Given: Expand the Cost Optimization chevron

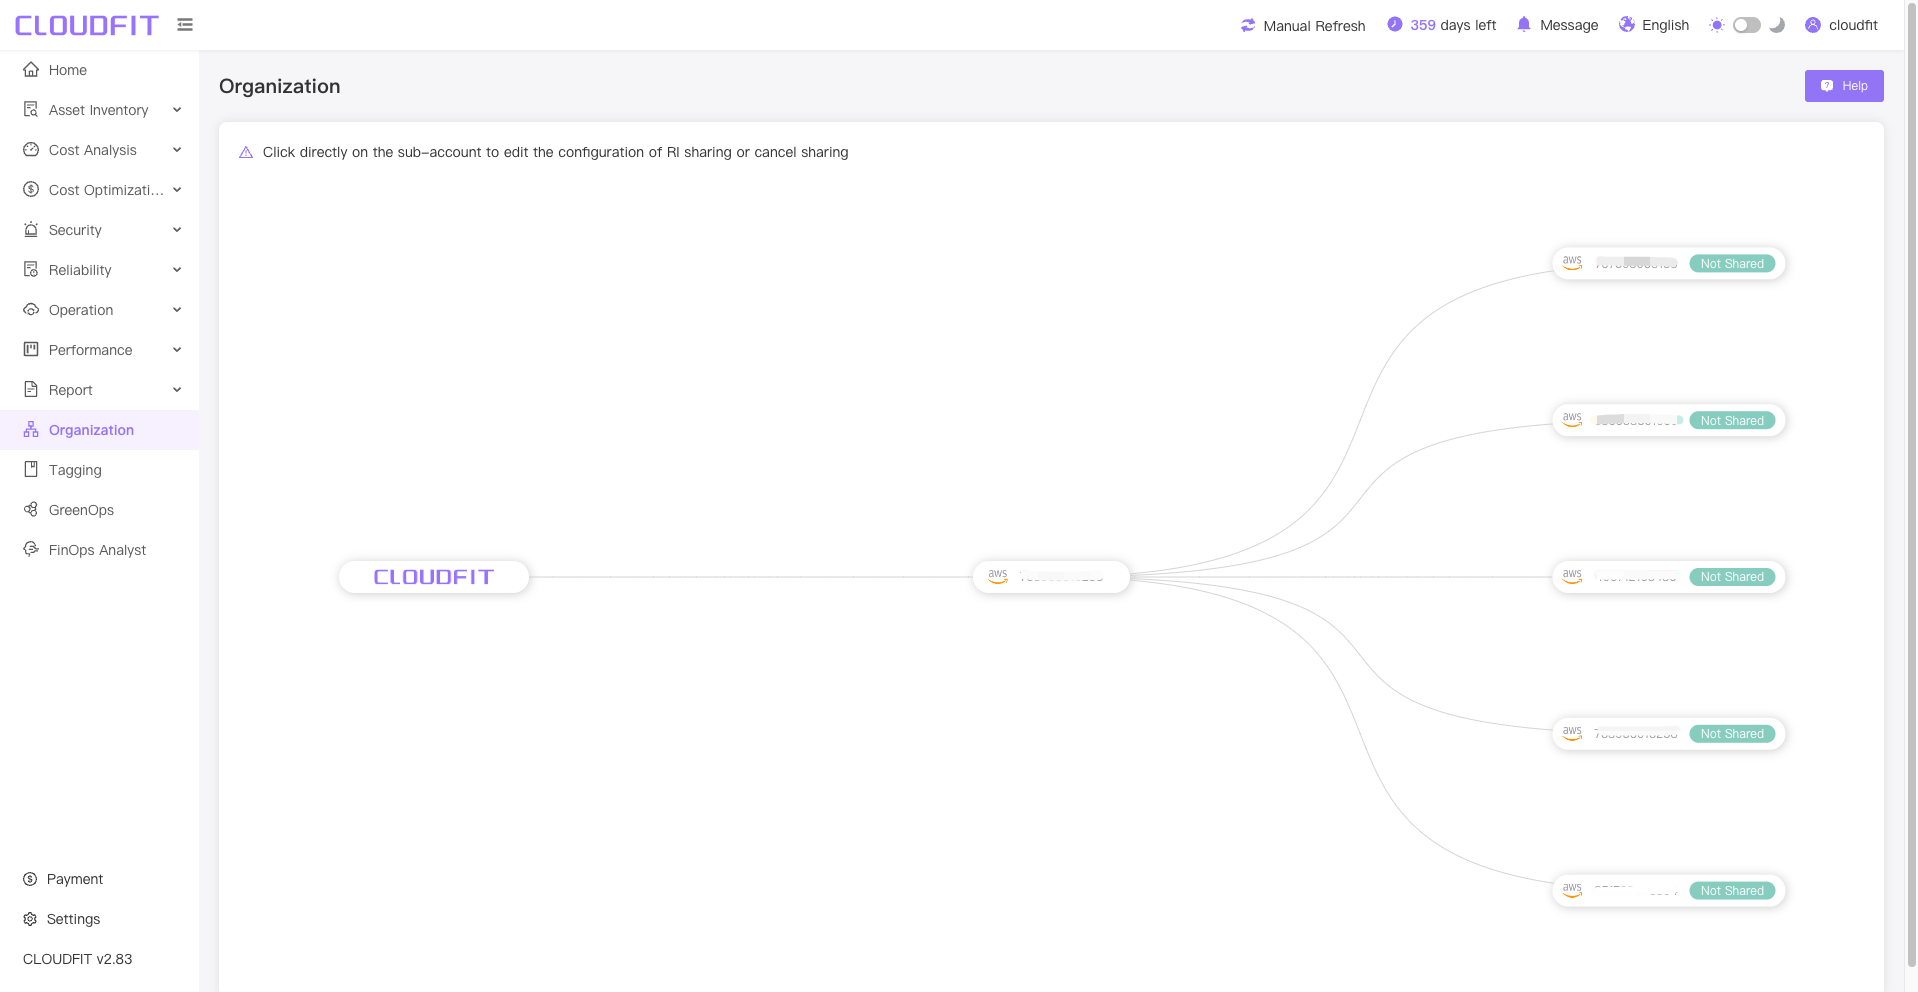Looking at the screenshot, I should point(177,190).
